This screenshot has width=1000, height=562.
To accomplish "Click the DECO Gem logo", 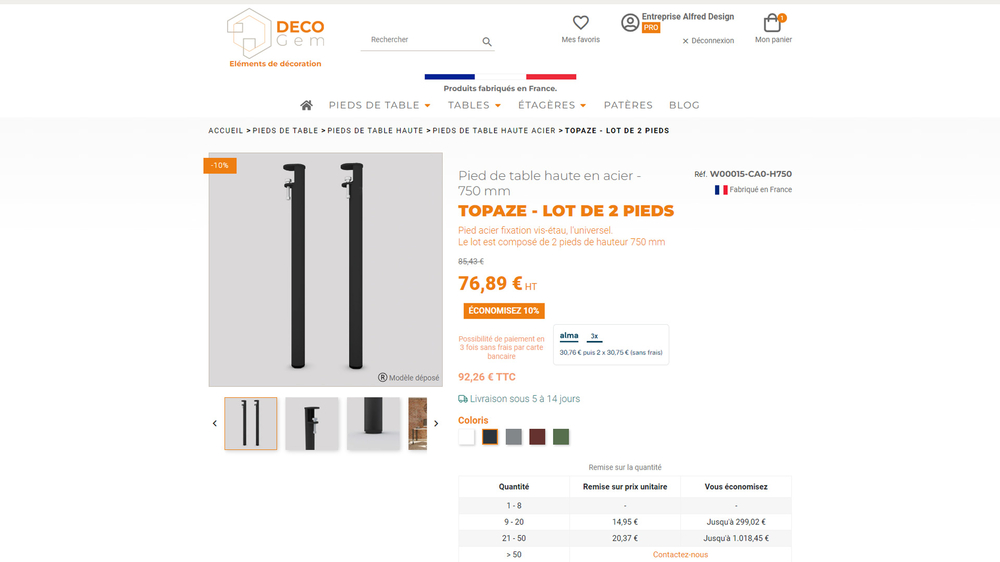I will point(276,38).
